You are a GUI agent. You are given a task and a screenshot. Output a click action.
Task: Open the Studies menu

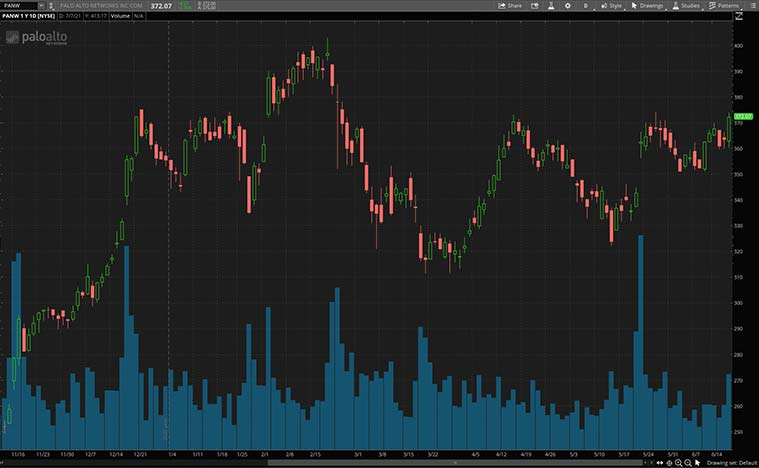coord(686,6)
